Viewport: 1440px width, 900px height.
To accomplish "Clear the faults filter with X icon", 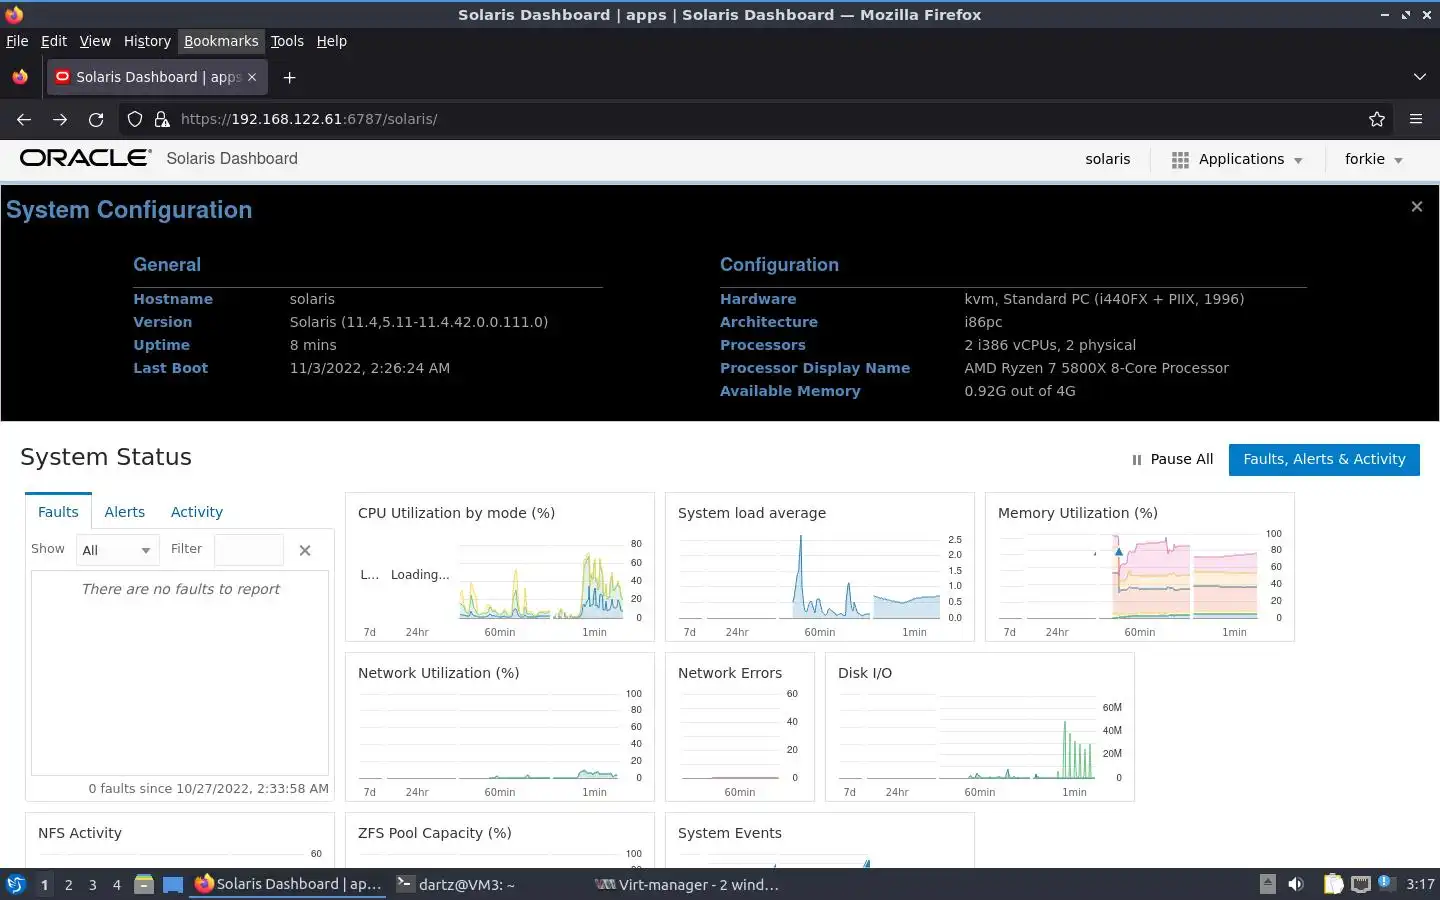I will click(305, 550).
